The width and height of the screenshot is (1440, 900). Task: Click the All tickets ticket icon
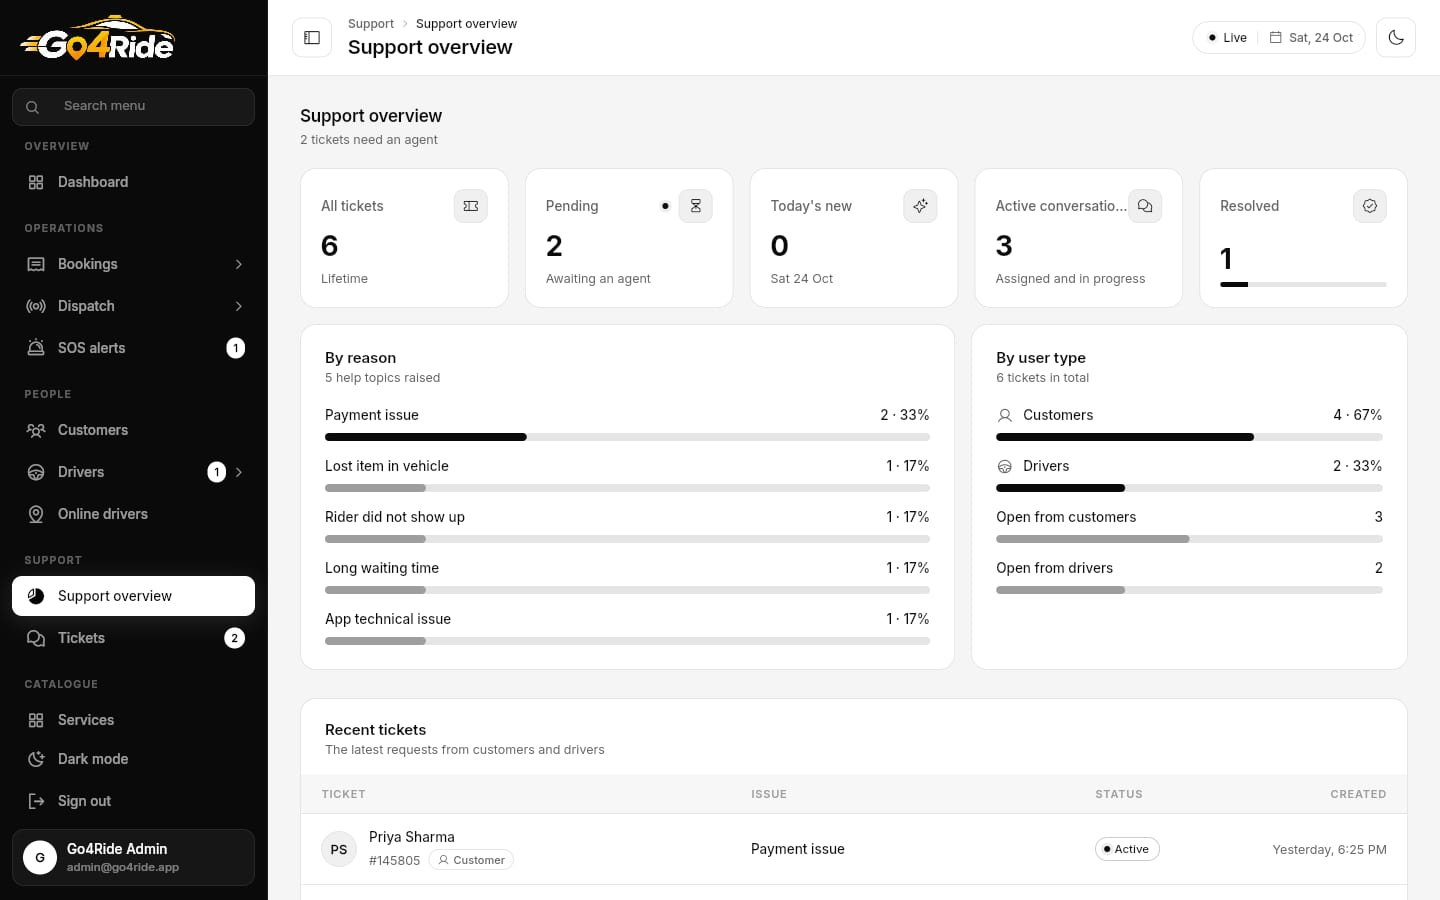pyautogui.click(x=471, y=206)
